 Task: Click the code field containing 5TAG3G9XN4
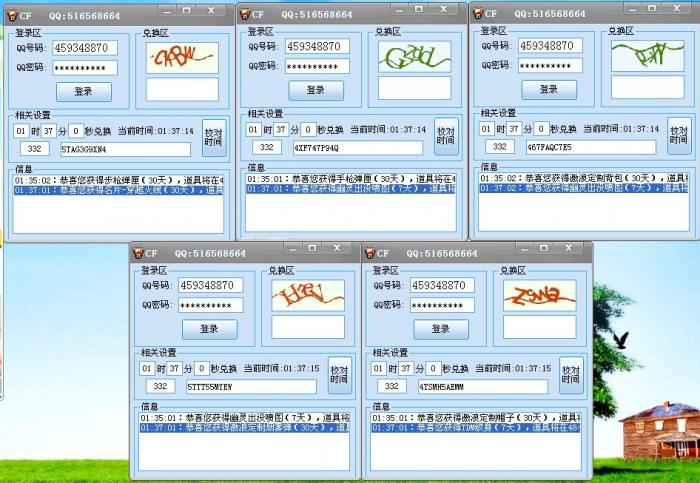125,150
